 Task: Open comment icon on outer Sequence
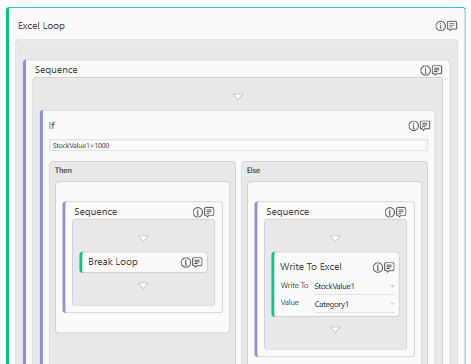click(x=437, y=70)
